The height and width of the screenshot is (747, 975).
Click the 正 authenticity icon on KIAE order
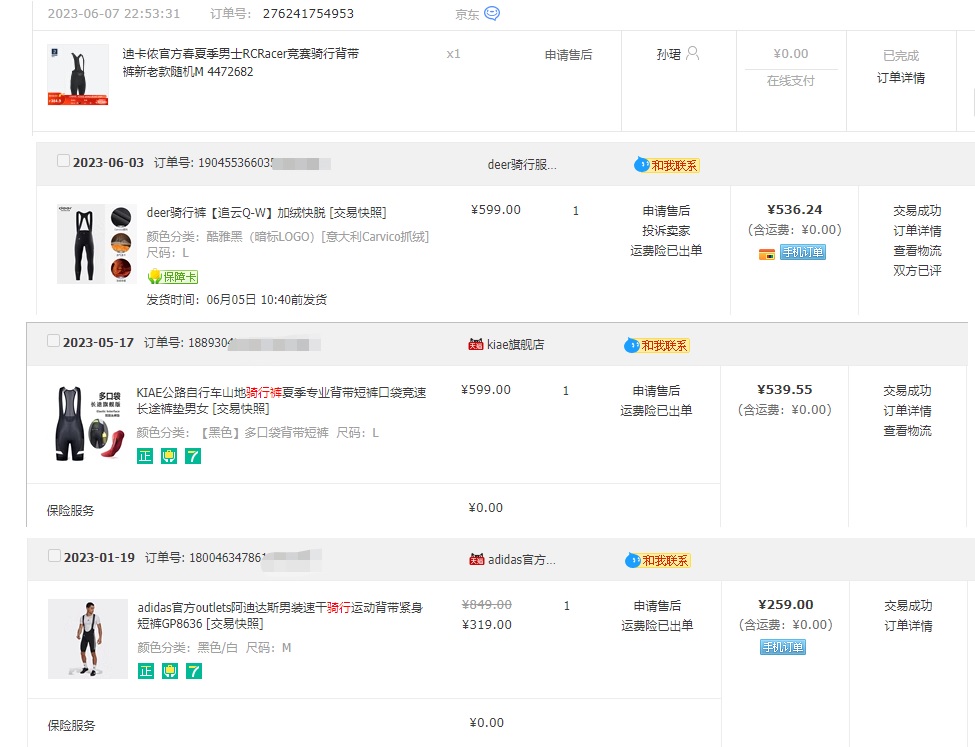coord(147,456)
